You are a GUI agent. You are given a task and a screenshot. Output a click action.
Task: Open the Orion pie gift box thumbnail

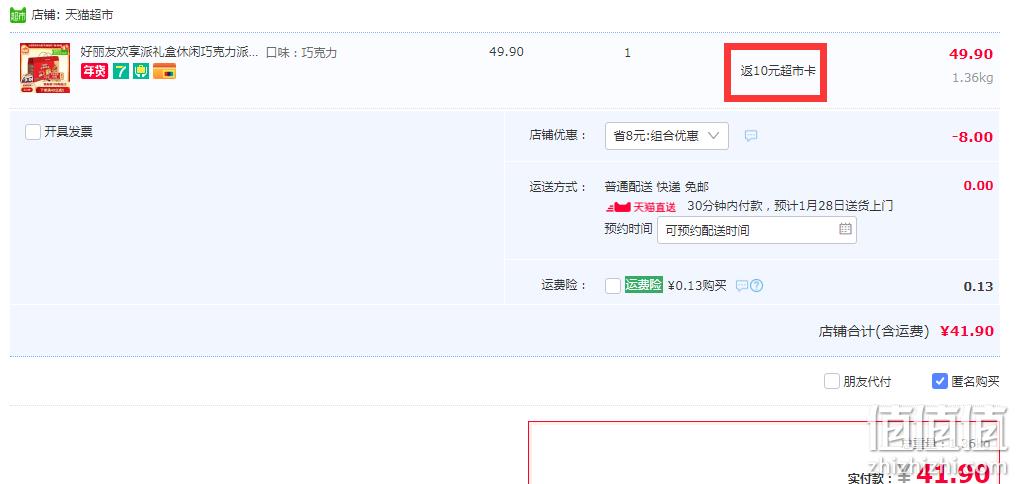[45, 68]
